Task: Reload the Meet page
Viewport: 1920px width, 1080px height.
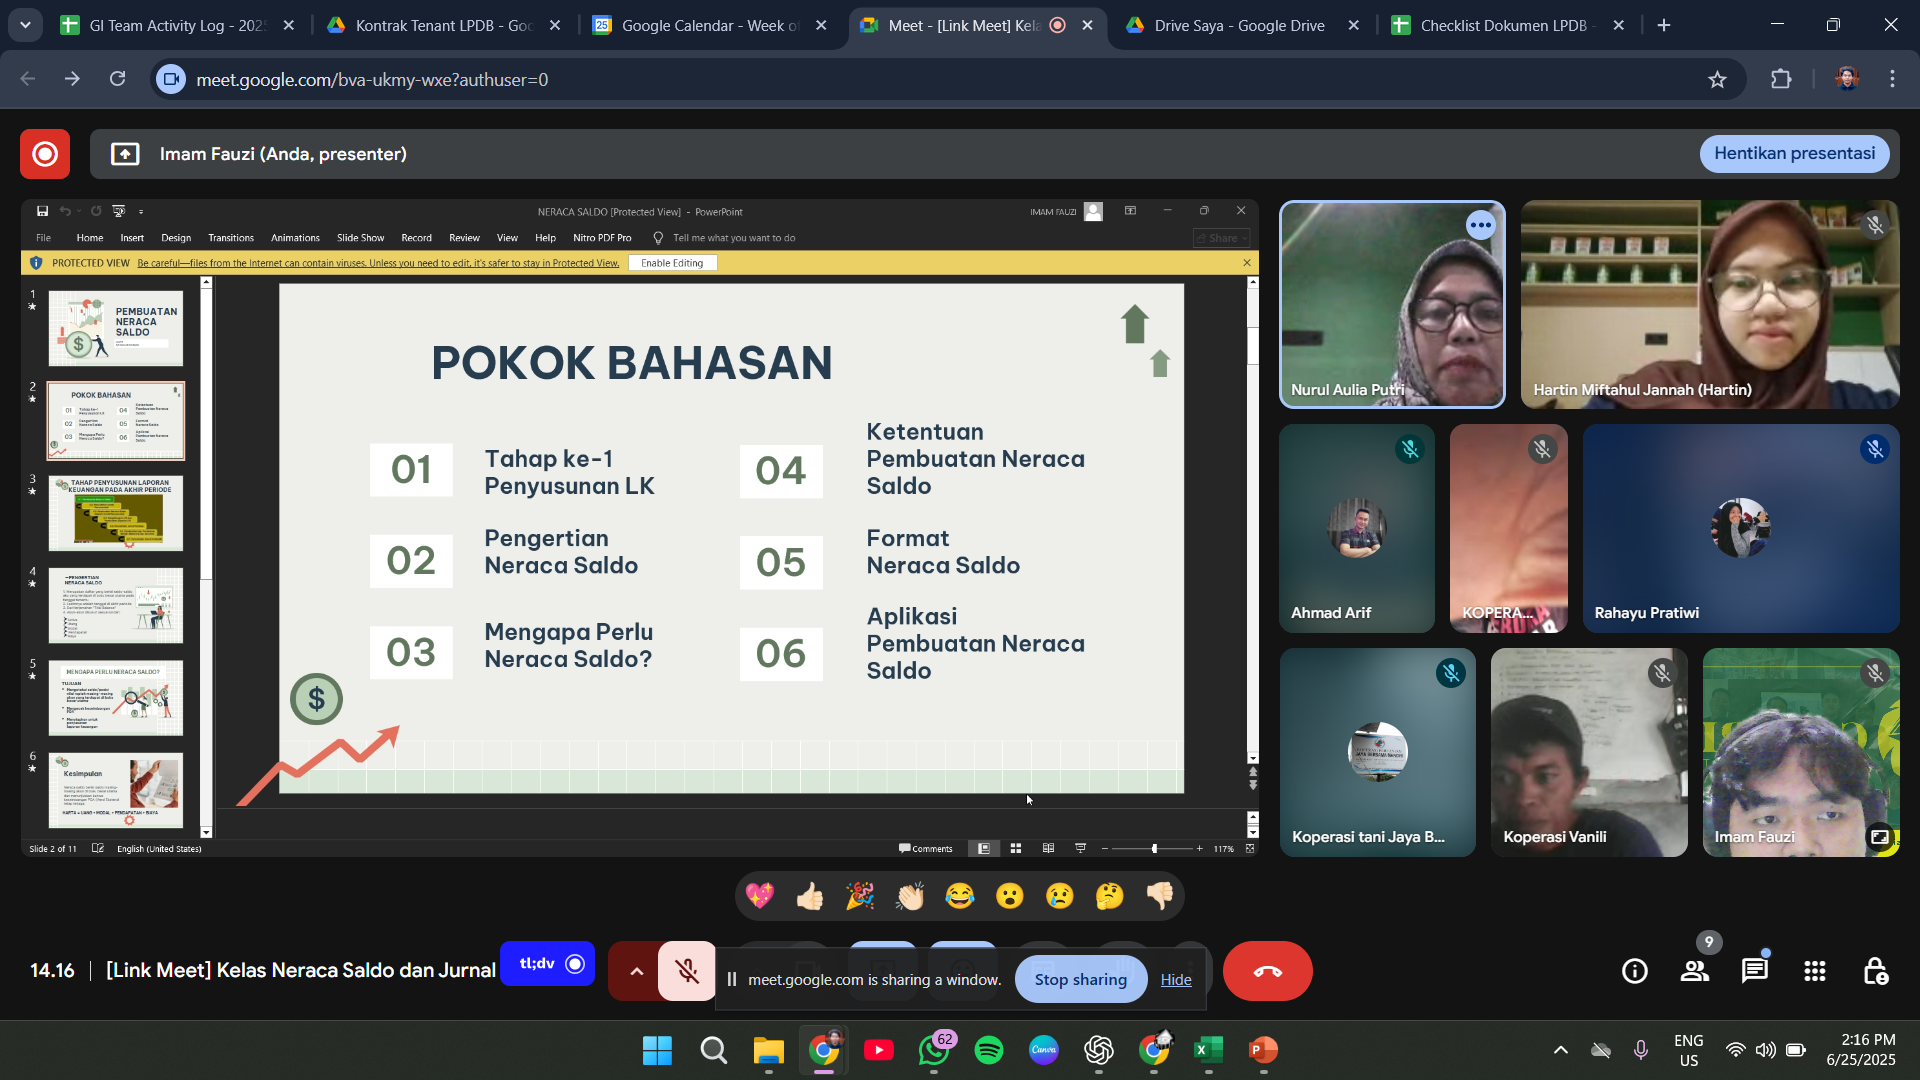Action: tap(118, 79)
